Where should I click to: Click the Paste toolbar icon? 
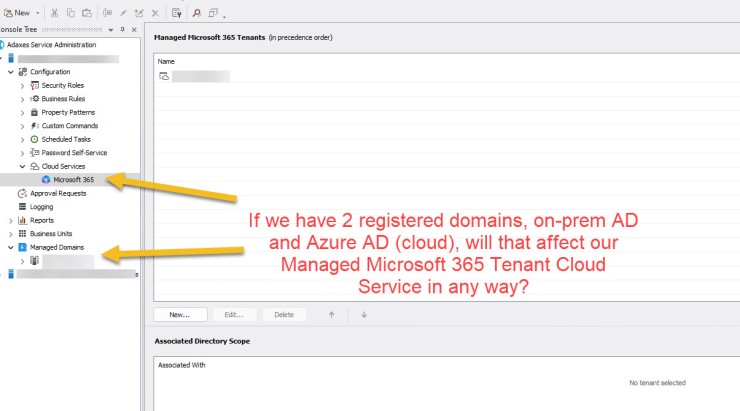click(x=87, y=13)
